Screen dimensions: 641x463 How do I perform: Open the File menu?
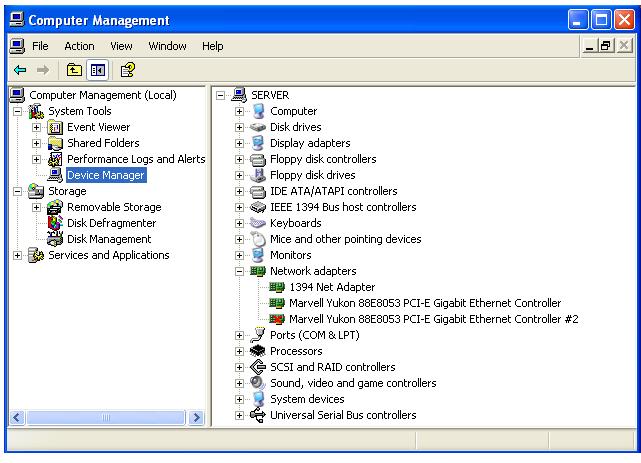pyautogui.click(x=40, y=46)
